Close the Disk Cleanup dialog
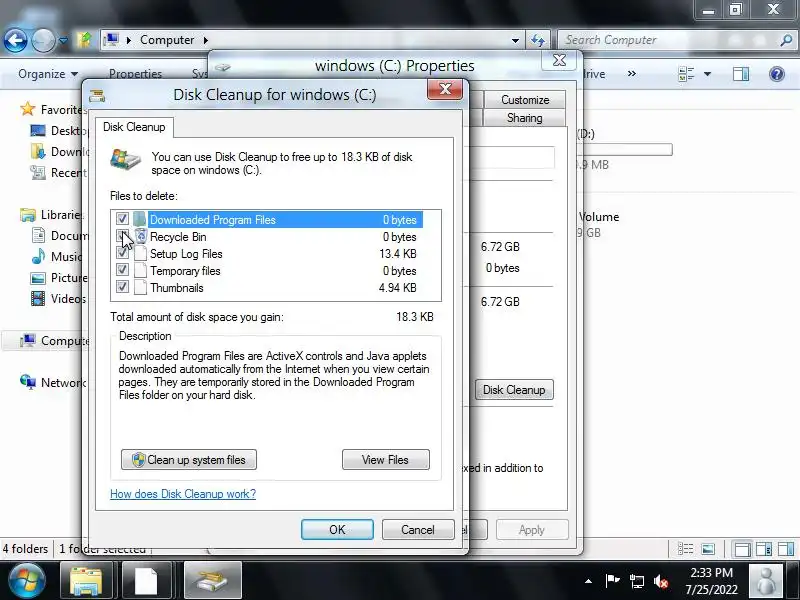The width and height of the screenshot is (800, 600). click(445, 89)
